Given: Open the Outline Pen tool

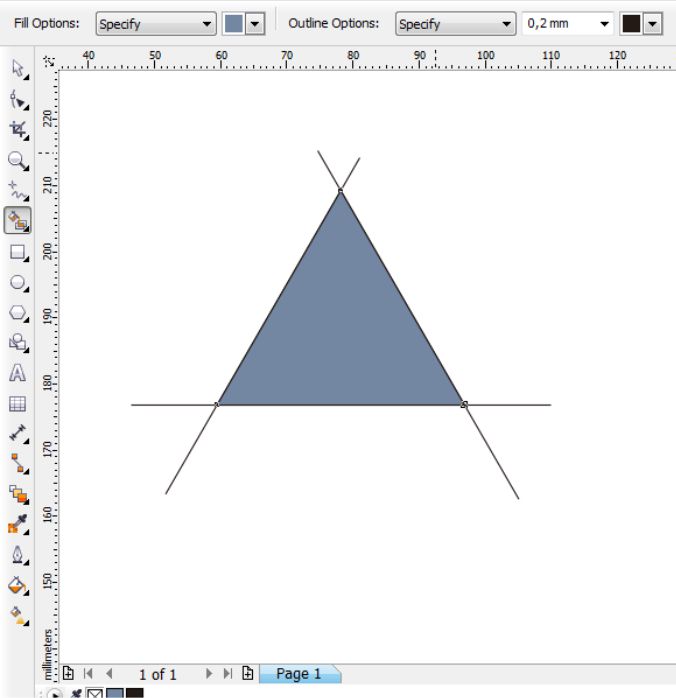Looking at the screenshot, I should coord(18,555).
